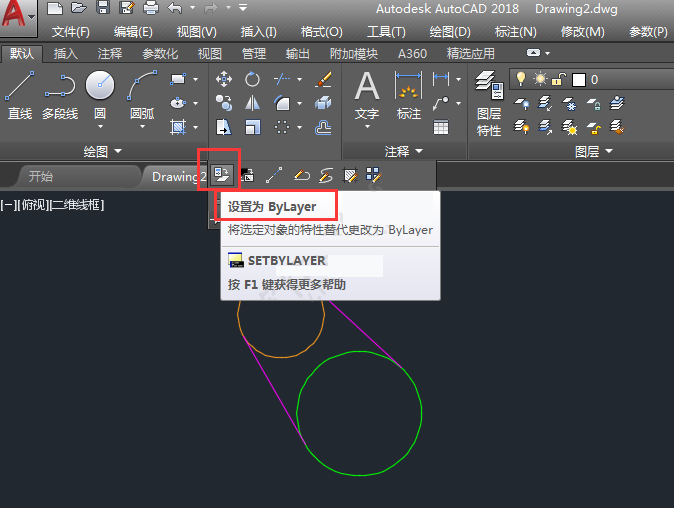Click the 2D wireframe (二维线框) visual style control
The width and height of the screenshot is (674, 508).
77,205
